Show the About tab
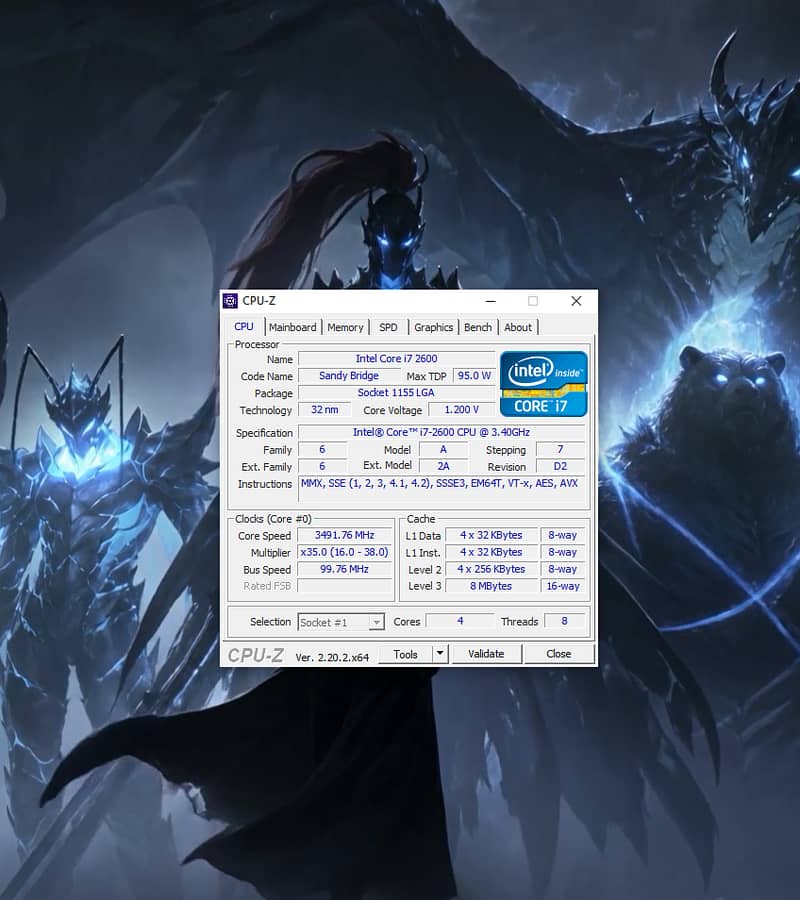The width and height of the screenshot is (800, 900). [518, 327]
